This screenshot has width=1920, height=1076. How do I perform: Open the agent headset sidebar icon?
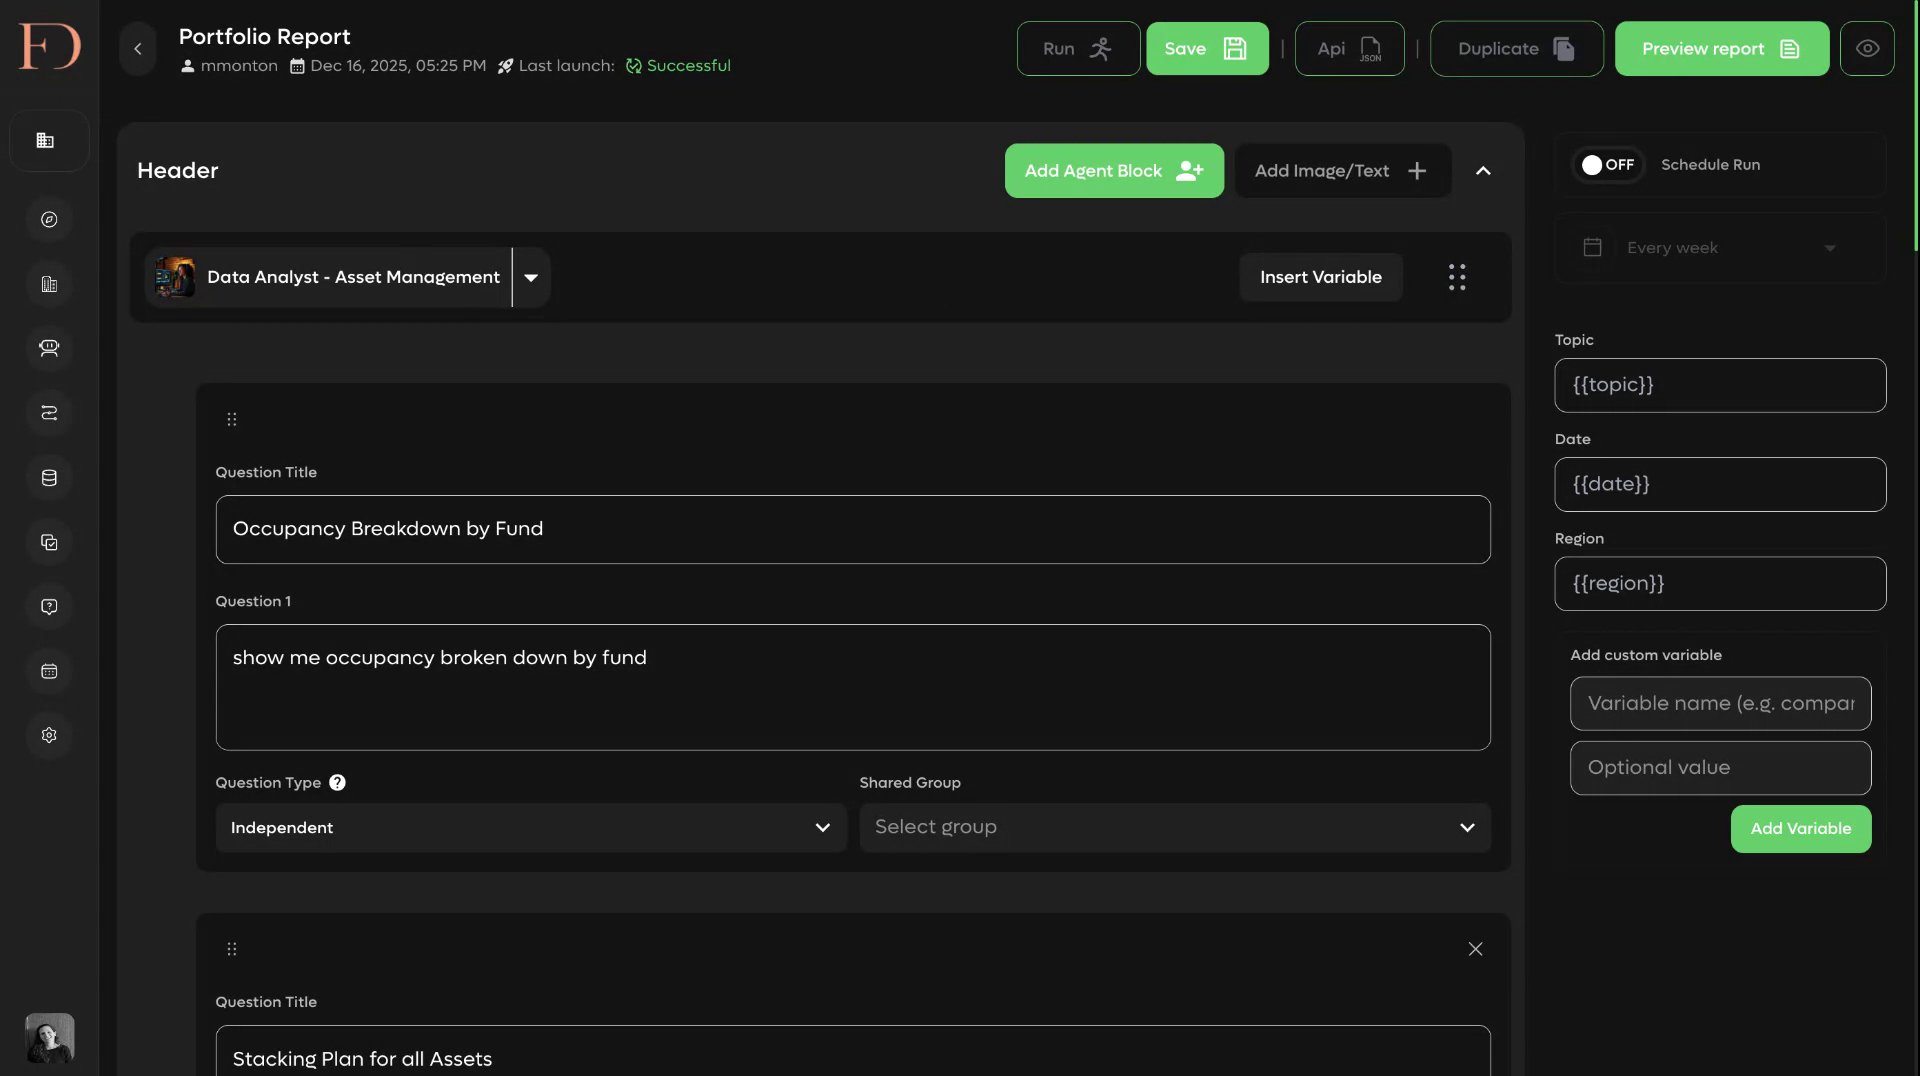49,348
